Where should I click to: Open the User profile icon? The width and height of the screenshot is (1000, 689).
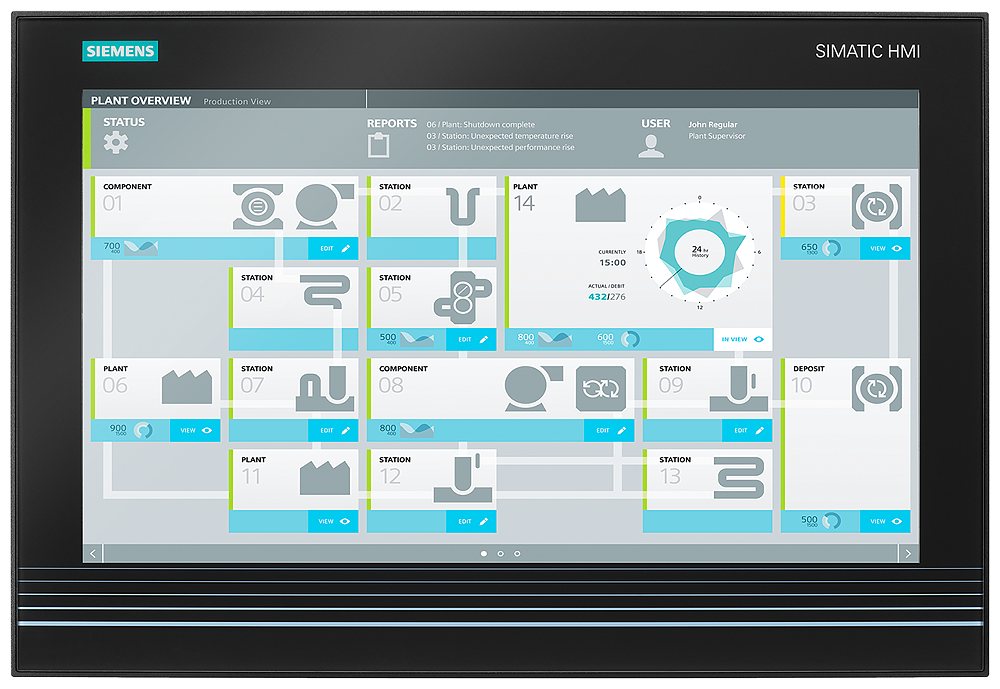tap(651, 145)
